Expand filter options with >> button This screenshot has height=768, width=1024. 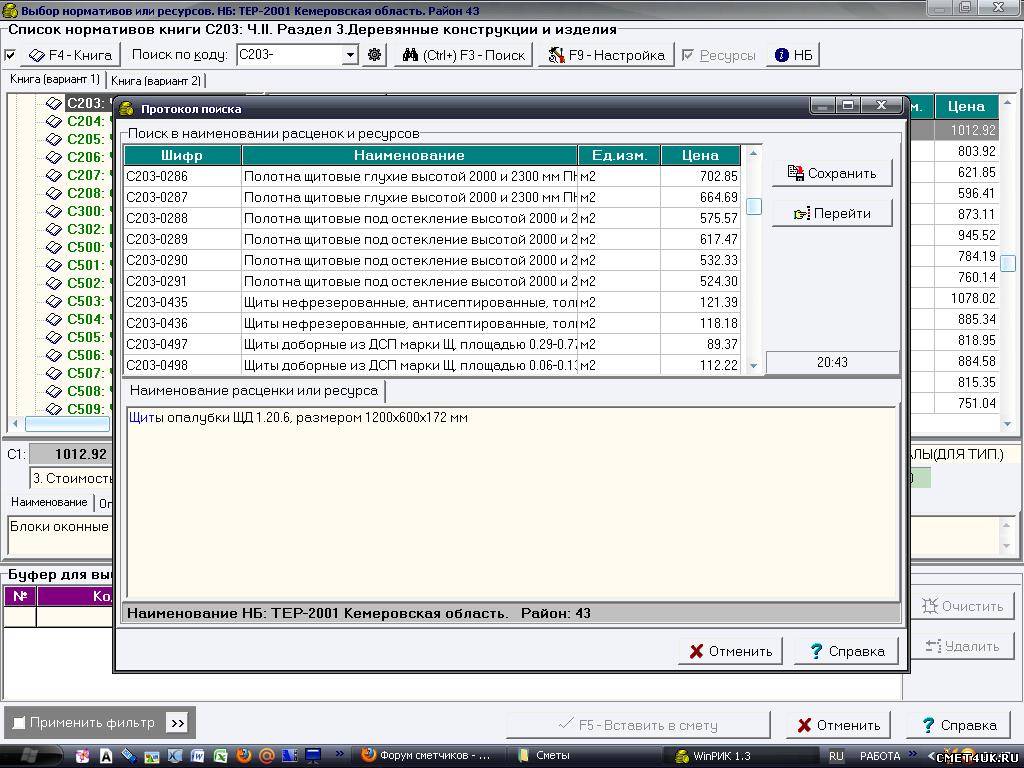click(x=178, y=723)
